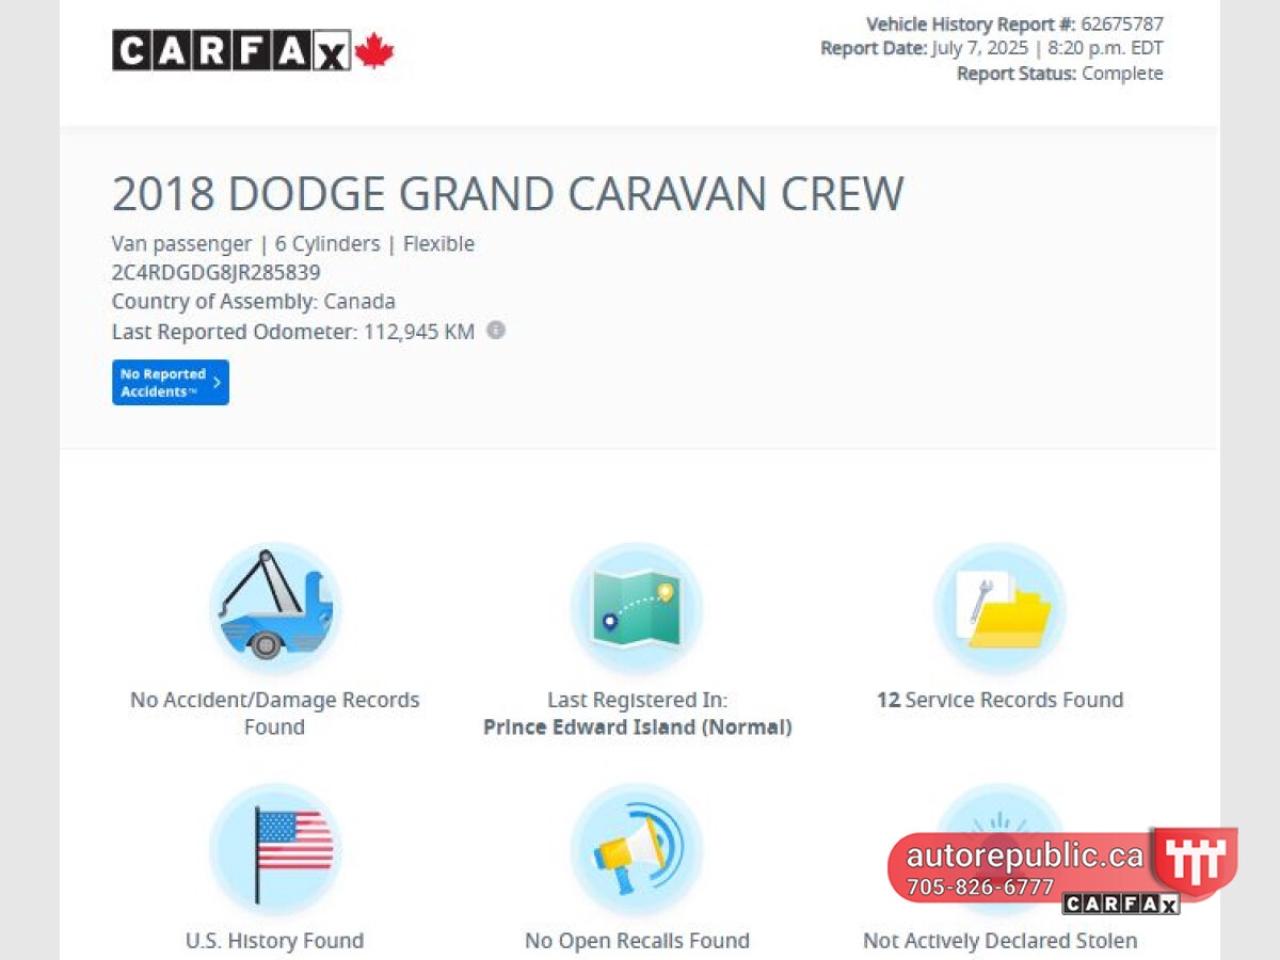1280x960 pixels.
Task: Open the No Reported Accidents badge
Action: click(170, 382)
